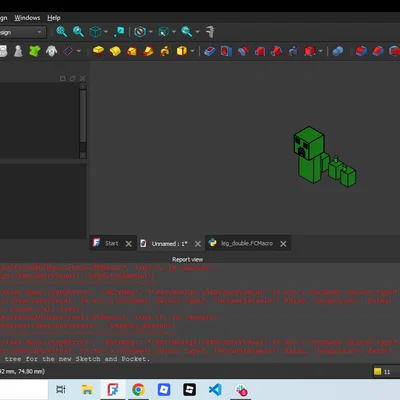This screenshot has height=400, width=400.
Task: Click the Report view title
Action: pyautogui.click(x=187, y=259)
